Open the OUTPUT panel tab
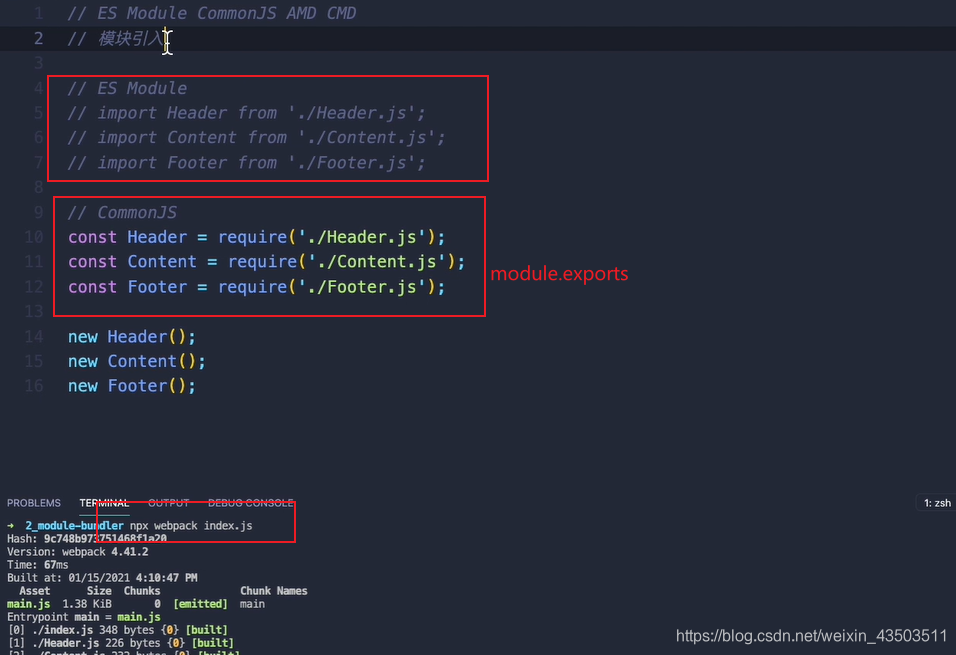The width and height of the screenshot is (956, 655). [x=168, y=503]
